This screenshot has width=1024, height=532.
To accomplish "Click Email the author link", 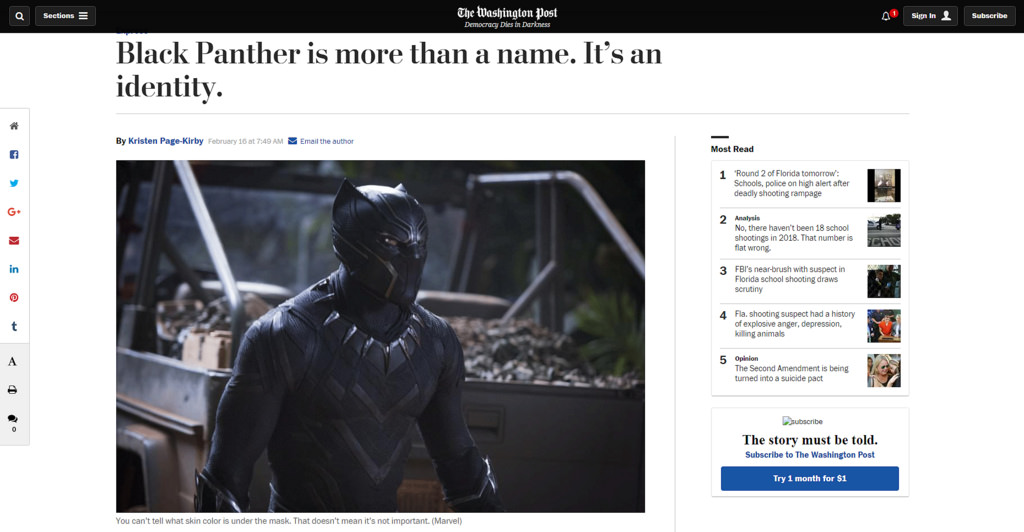I will tap(327, 141).
